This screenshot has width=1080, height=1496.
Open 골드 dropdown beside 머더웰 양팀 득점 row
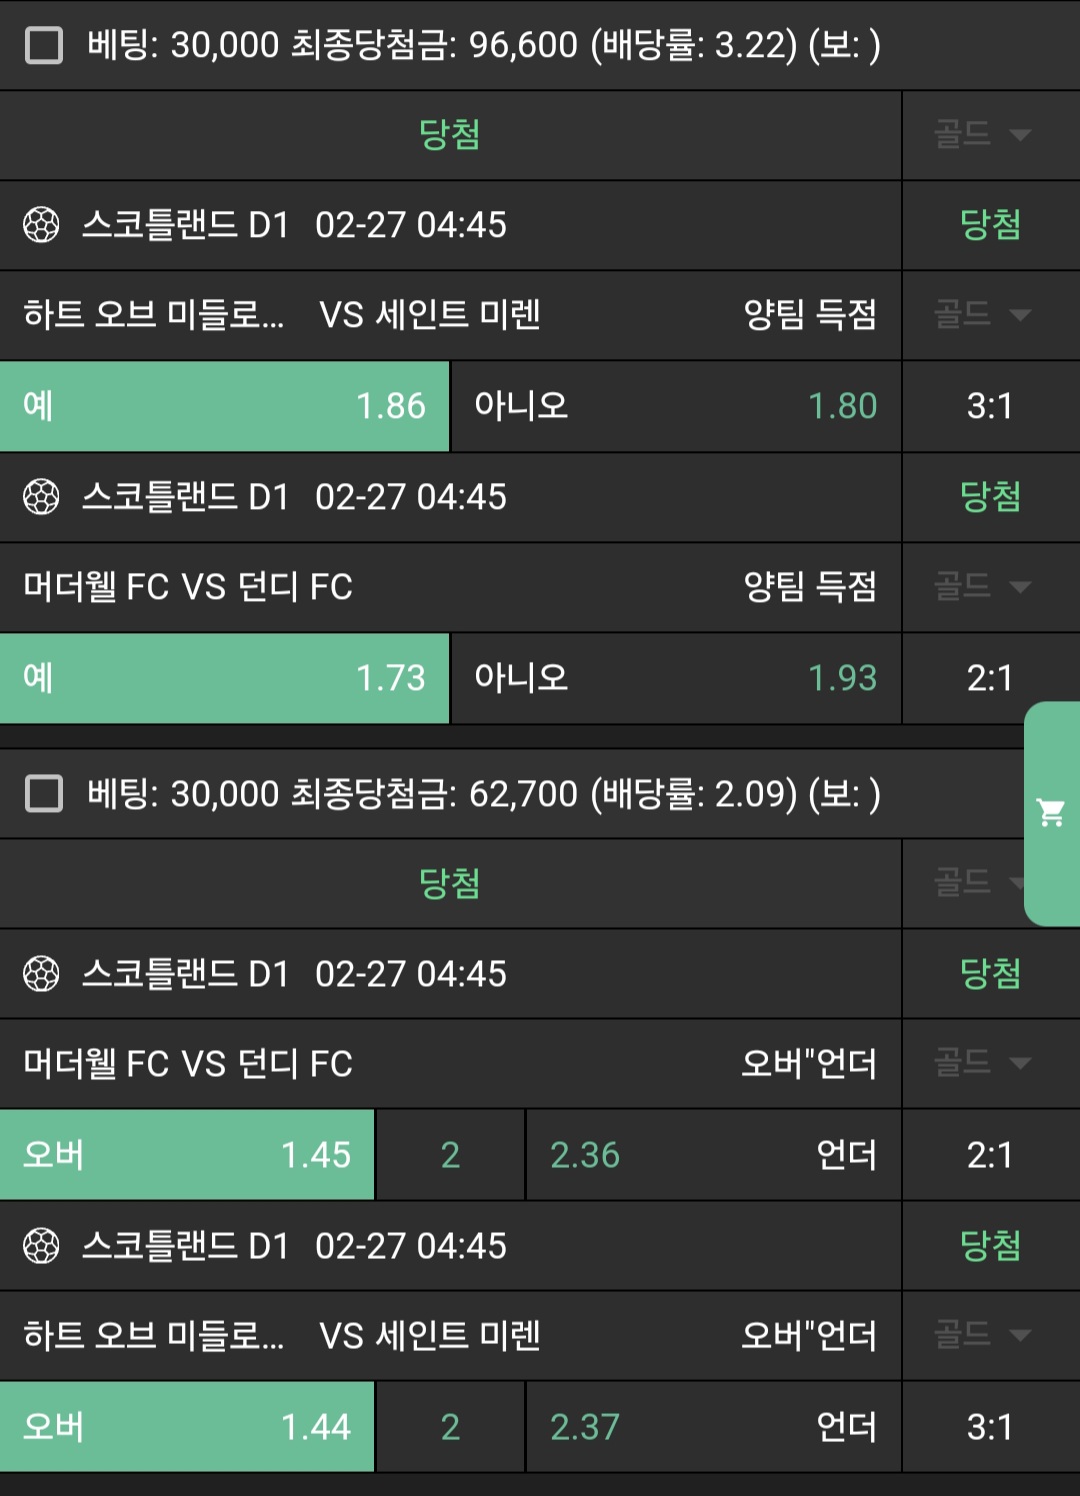point(982,586)
